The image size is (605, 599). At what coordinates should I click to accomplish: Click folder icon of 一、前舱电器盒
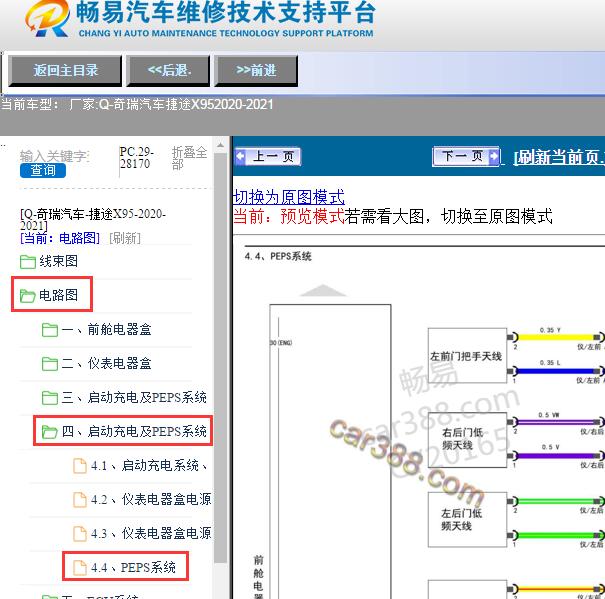click(x=50, y=330)
